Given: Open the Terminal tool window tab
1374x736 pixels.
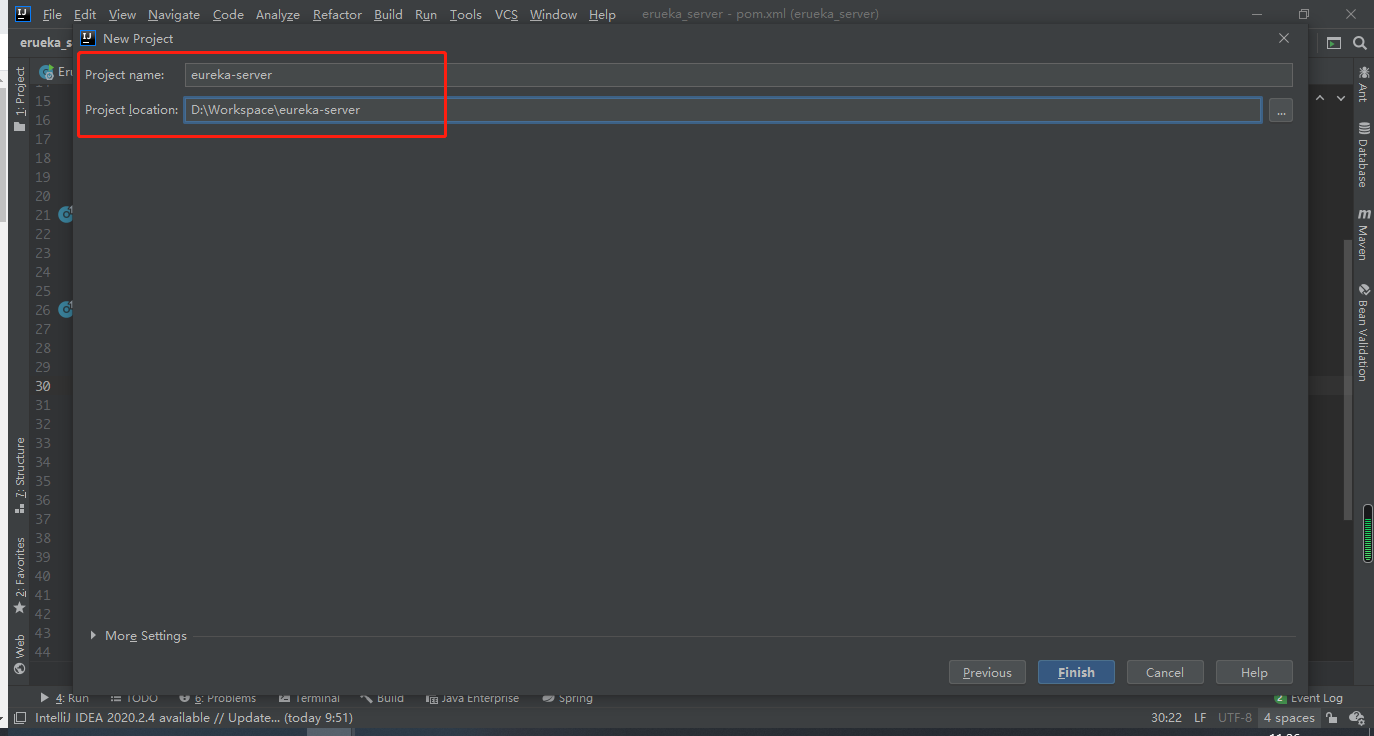Looking at the screenshot, I should point(309,698).
